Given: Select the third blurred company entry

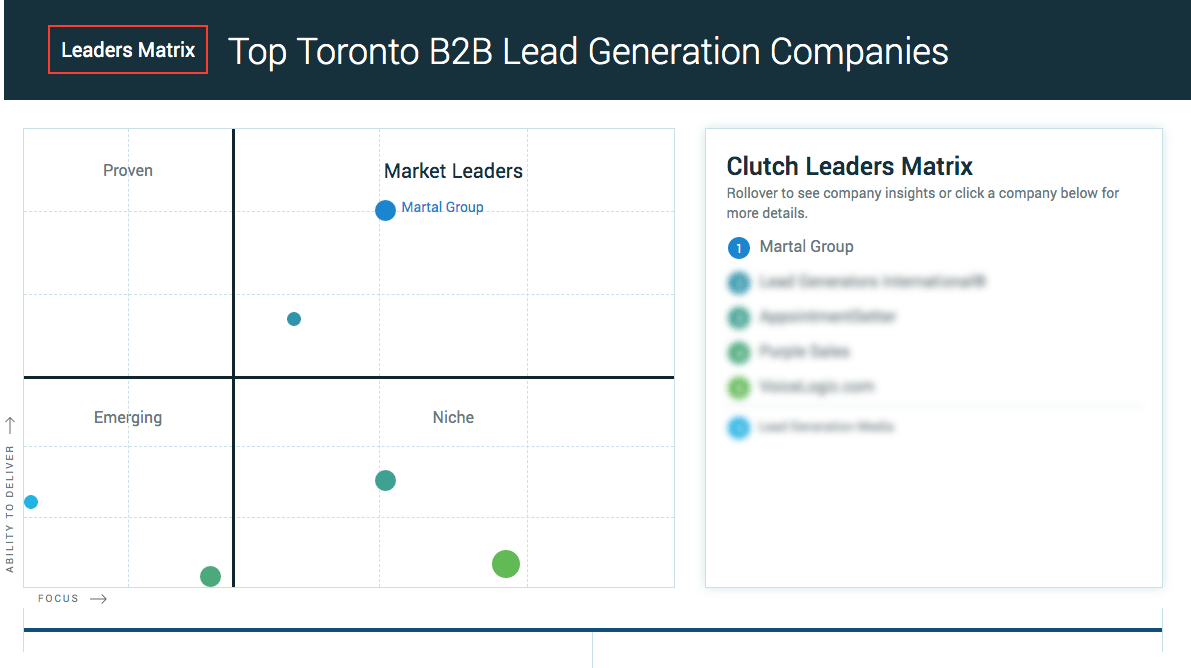Looking at the screenshot, I should click(812, 317).
